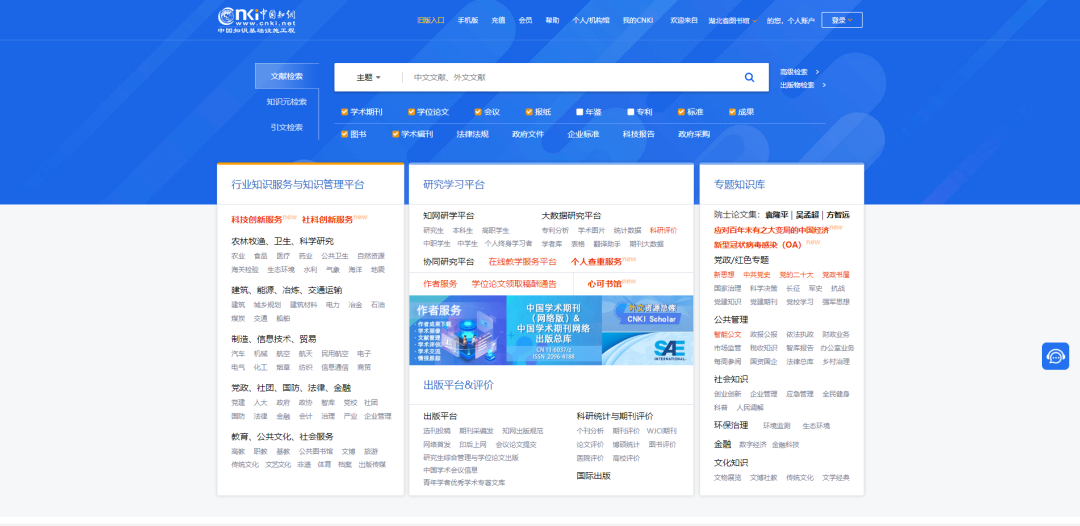The width and height of the screenshot is (1080, 526).
Task: Open 社科创新服务 link
Action: 327,220
